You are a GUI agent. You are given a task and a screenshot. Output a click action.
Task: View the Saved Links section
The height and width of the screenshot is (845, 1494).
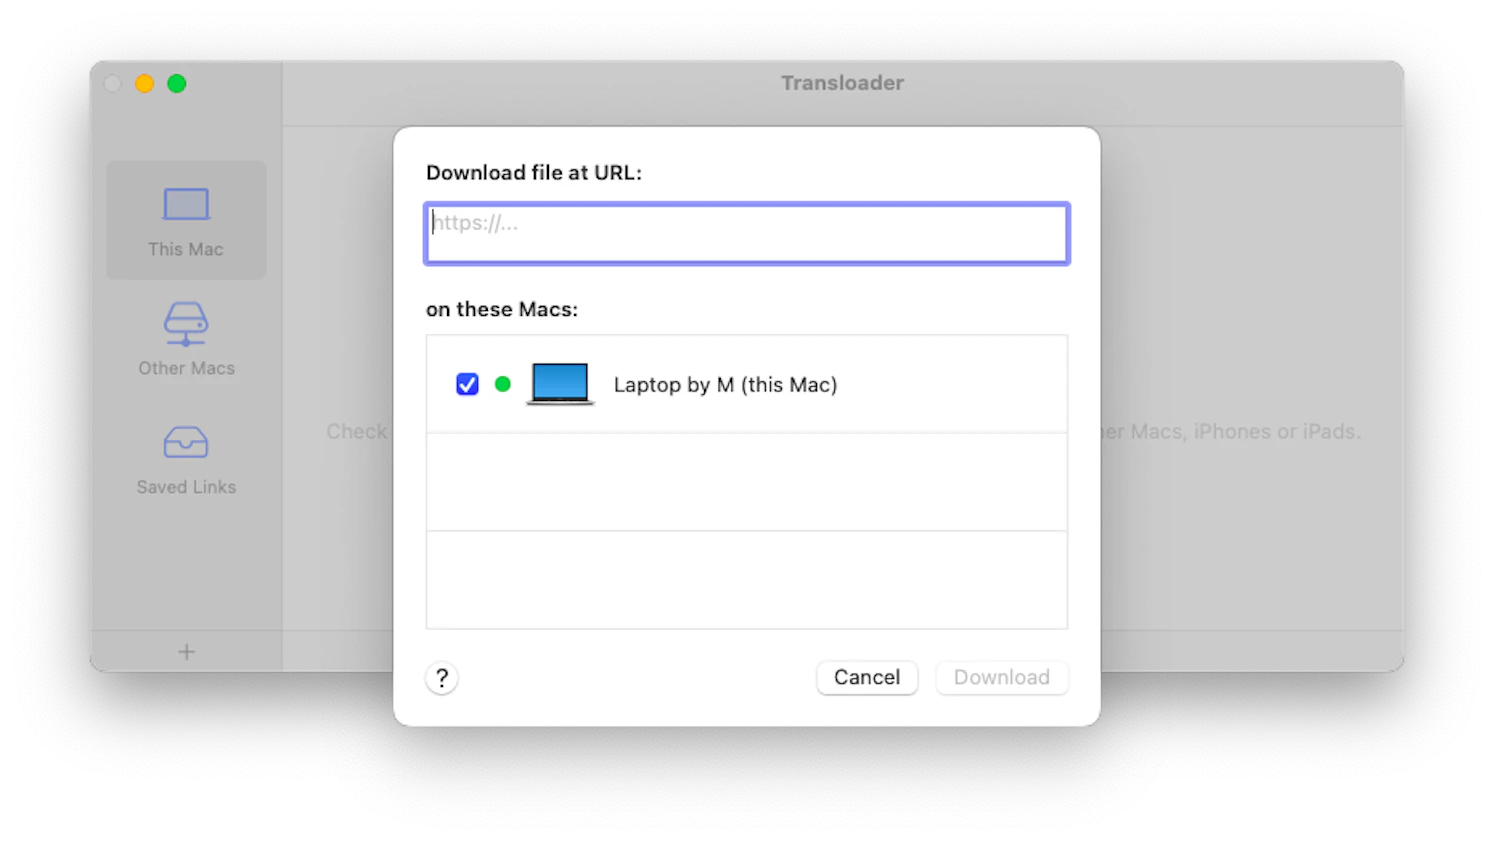[186, 460]
